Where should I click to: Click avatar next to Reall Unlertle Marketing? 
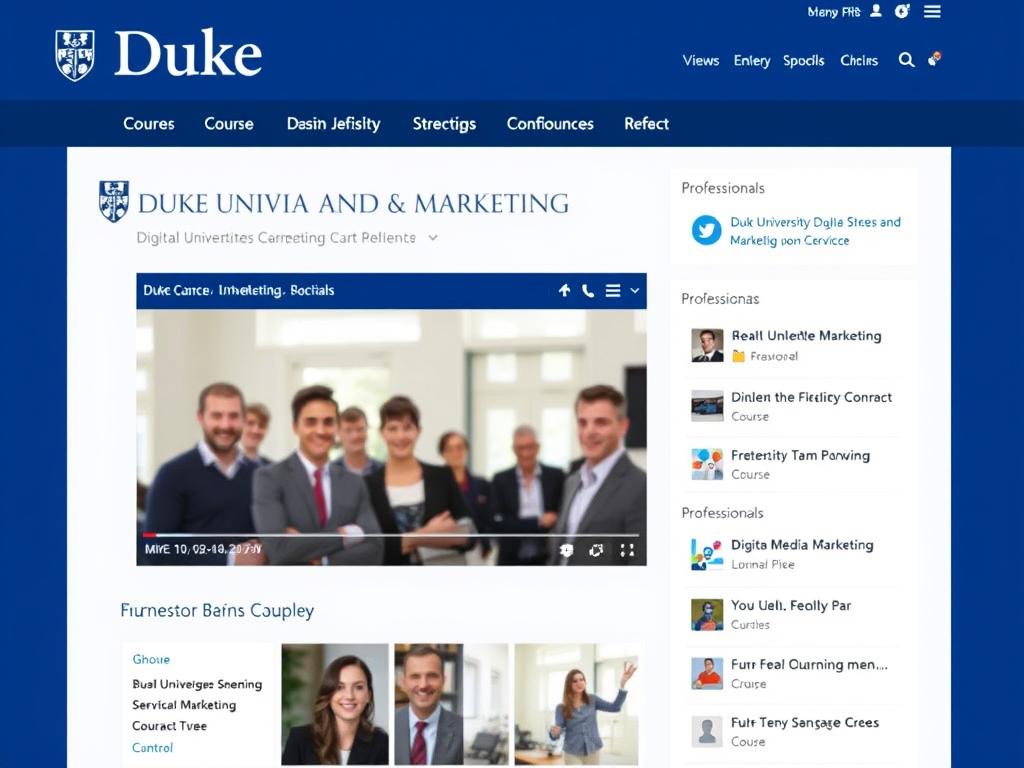click(x=707, y=345)
